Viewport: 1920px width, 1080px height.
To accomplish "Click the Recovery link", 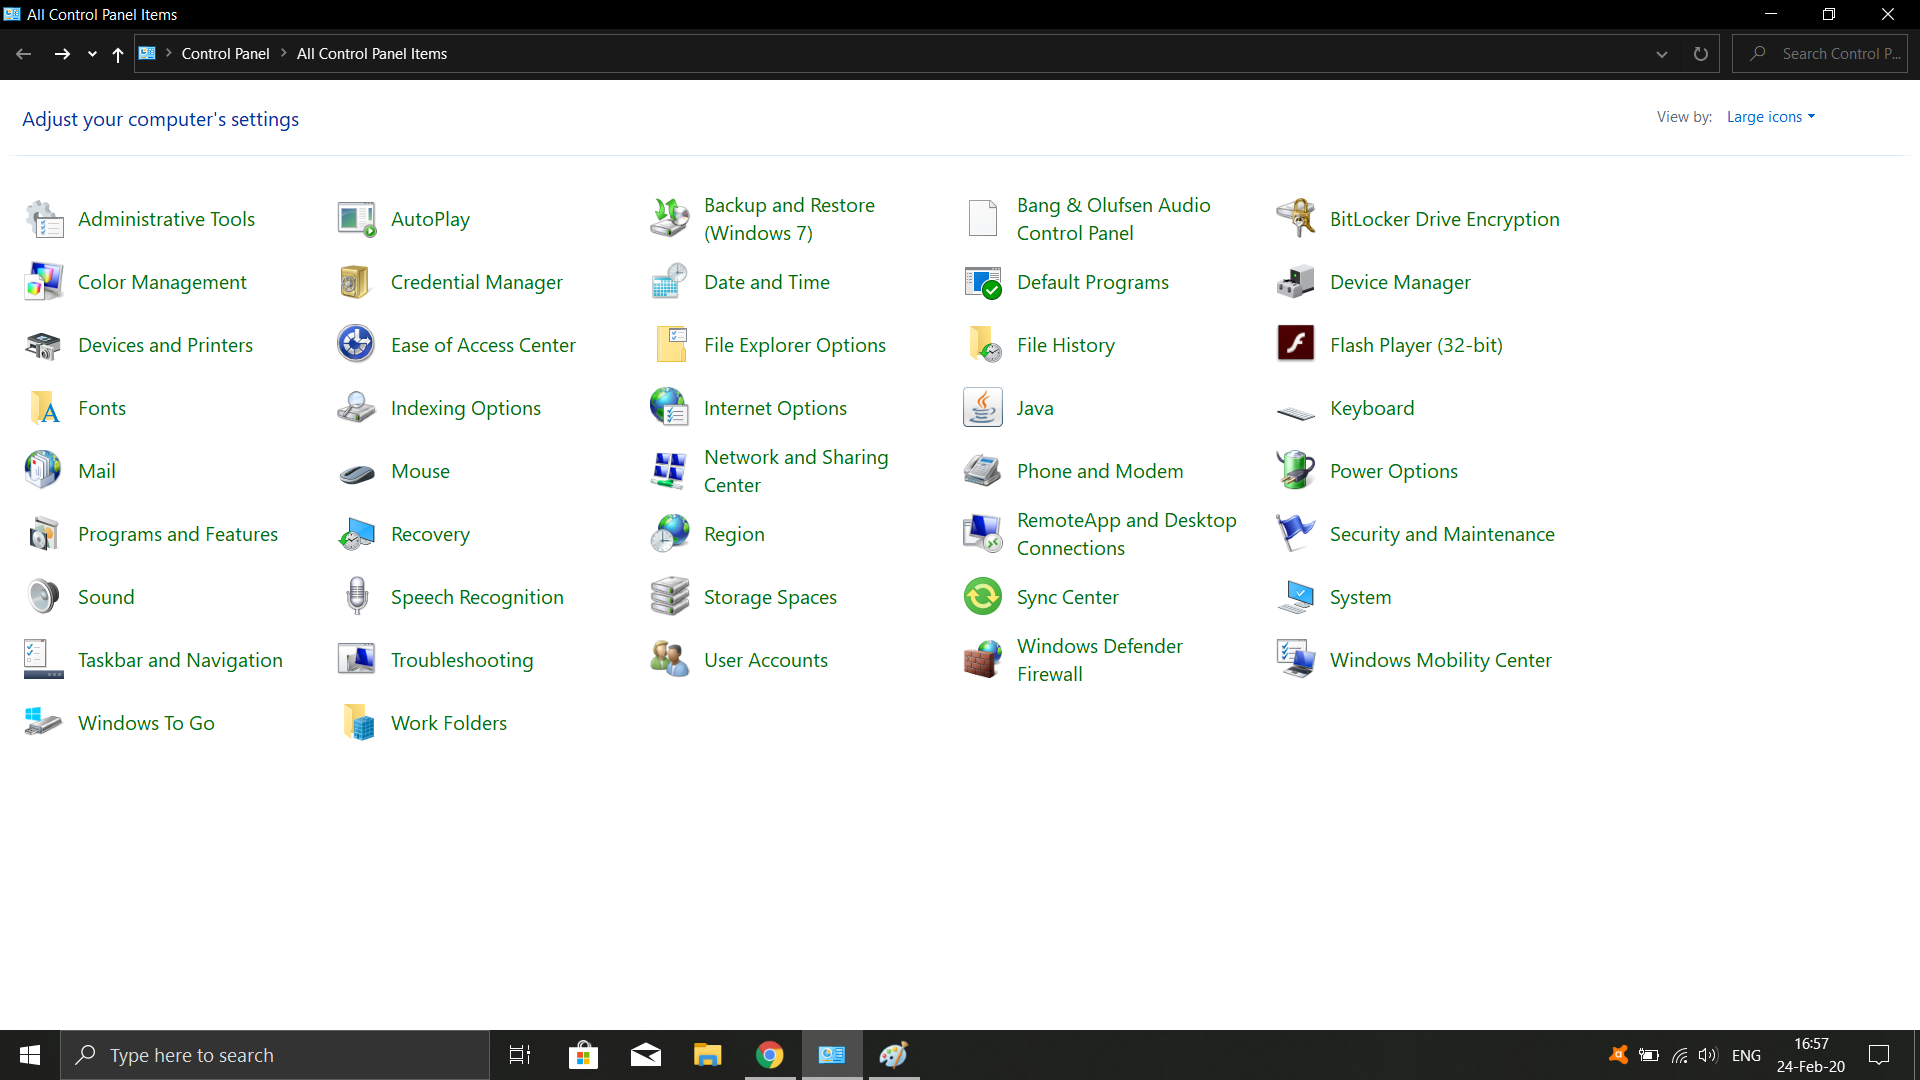I will (x=430, y=534).
